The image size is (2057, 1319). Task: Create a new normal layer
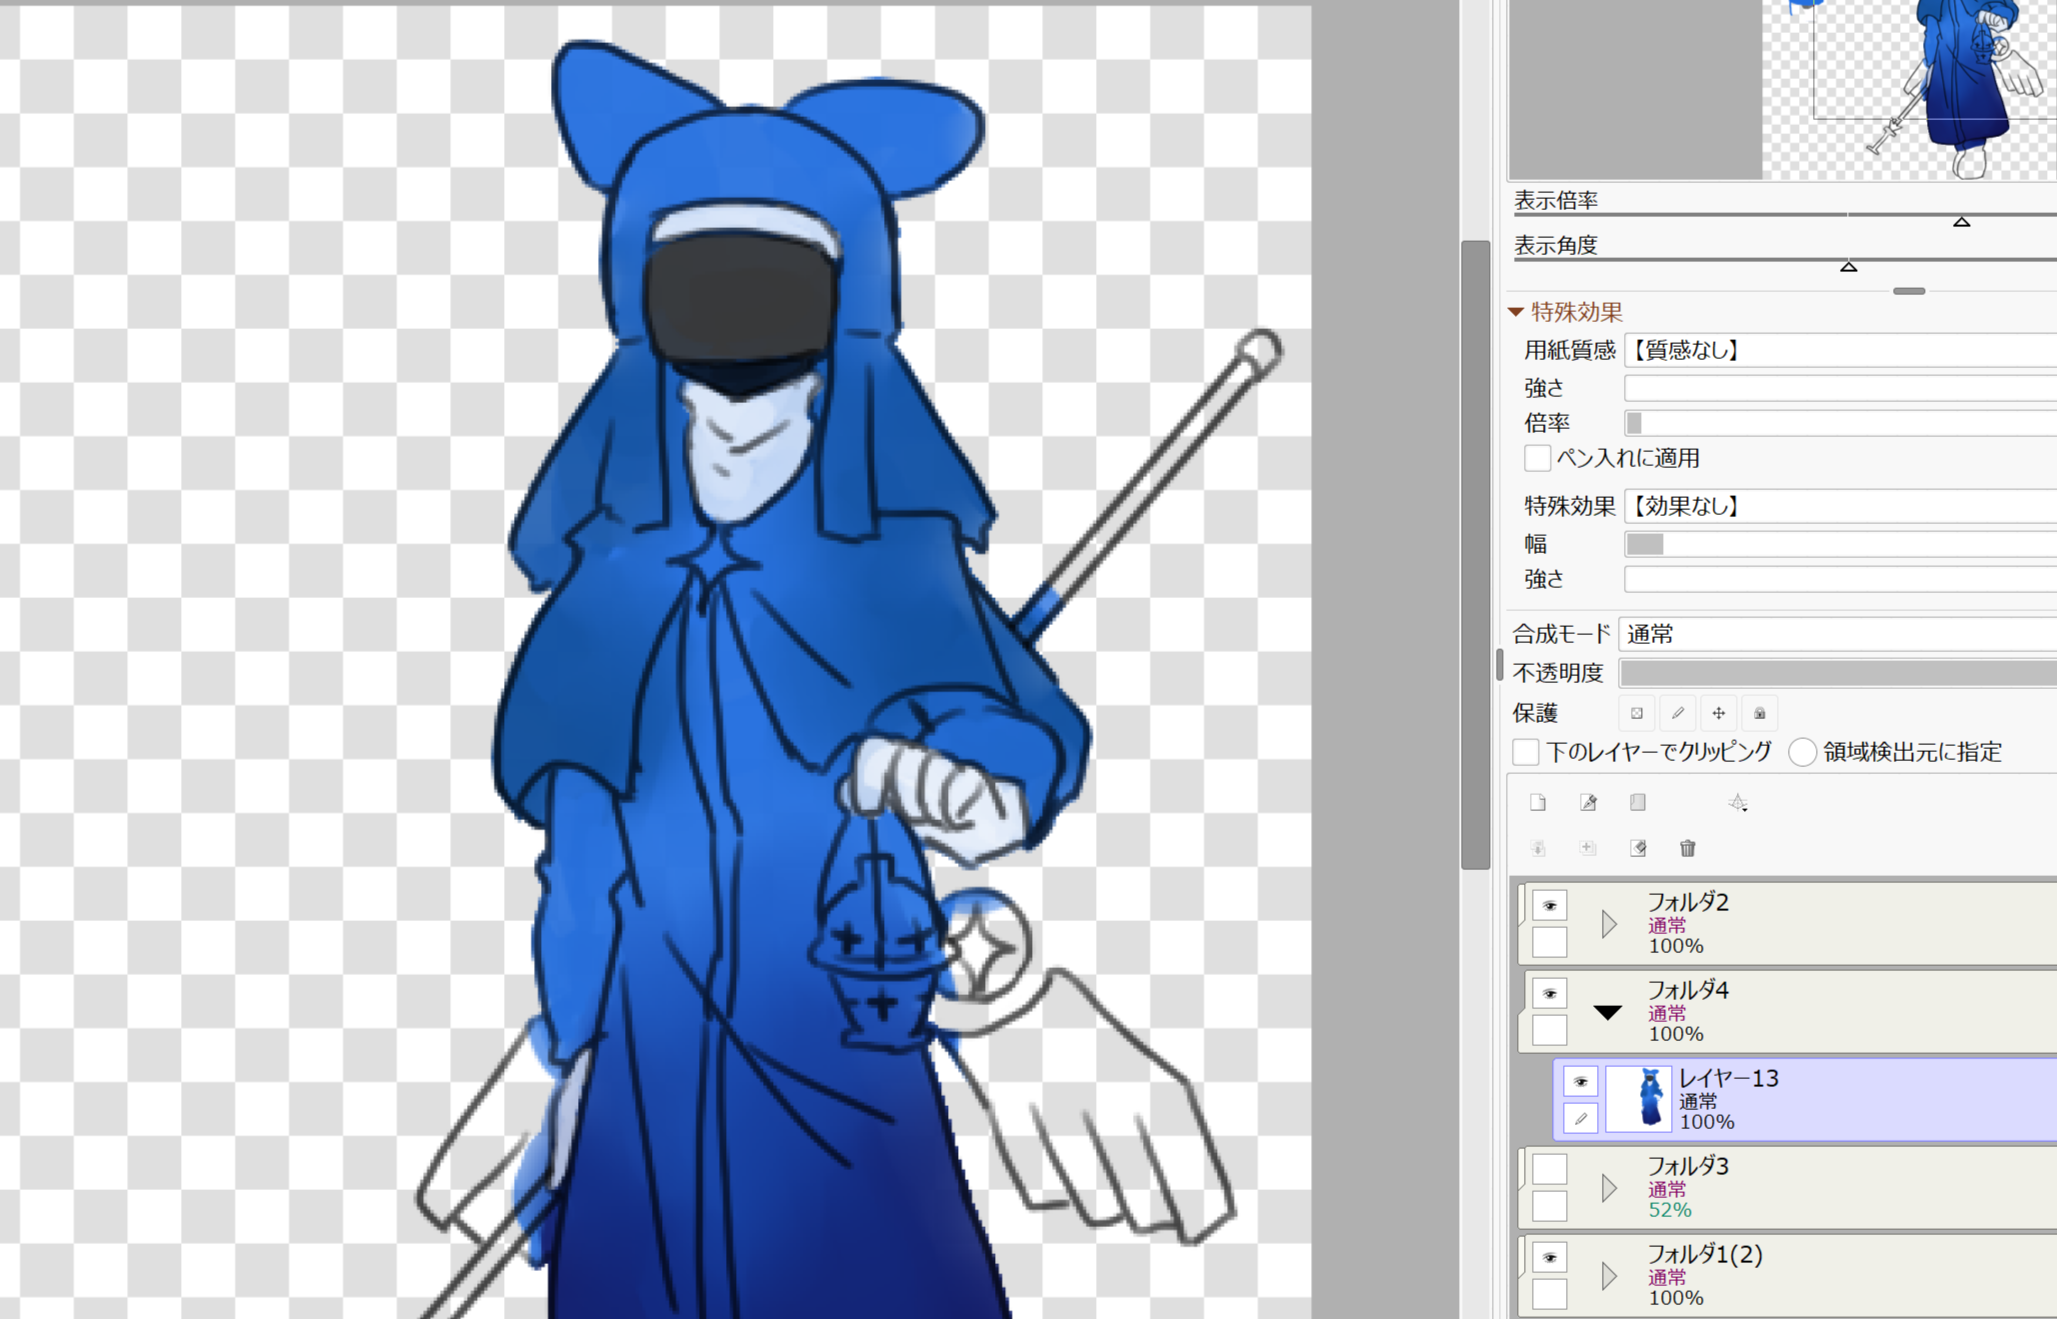1538,802
